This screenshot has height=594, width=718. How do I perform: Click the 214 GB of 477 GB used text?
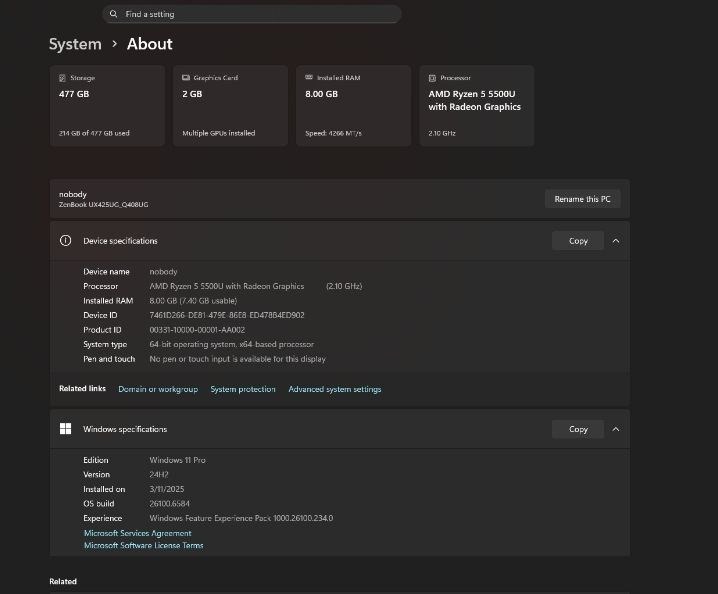94,133
